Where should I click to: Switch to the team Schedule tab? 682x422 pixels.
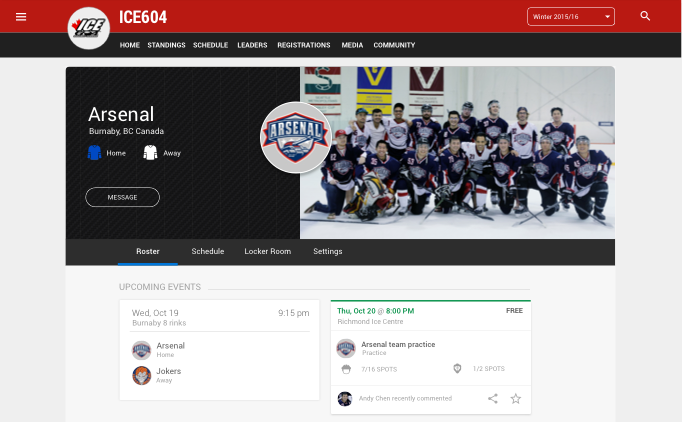pos(208,251)
